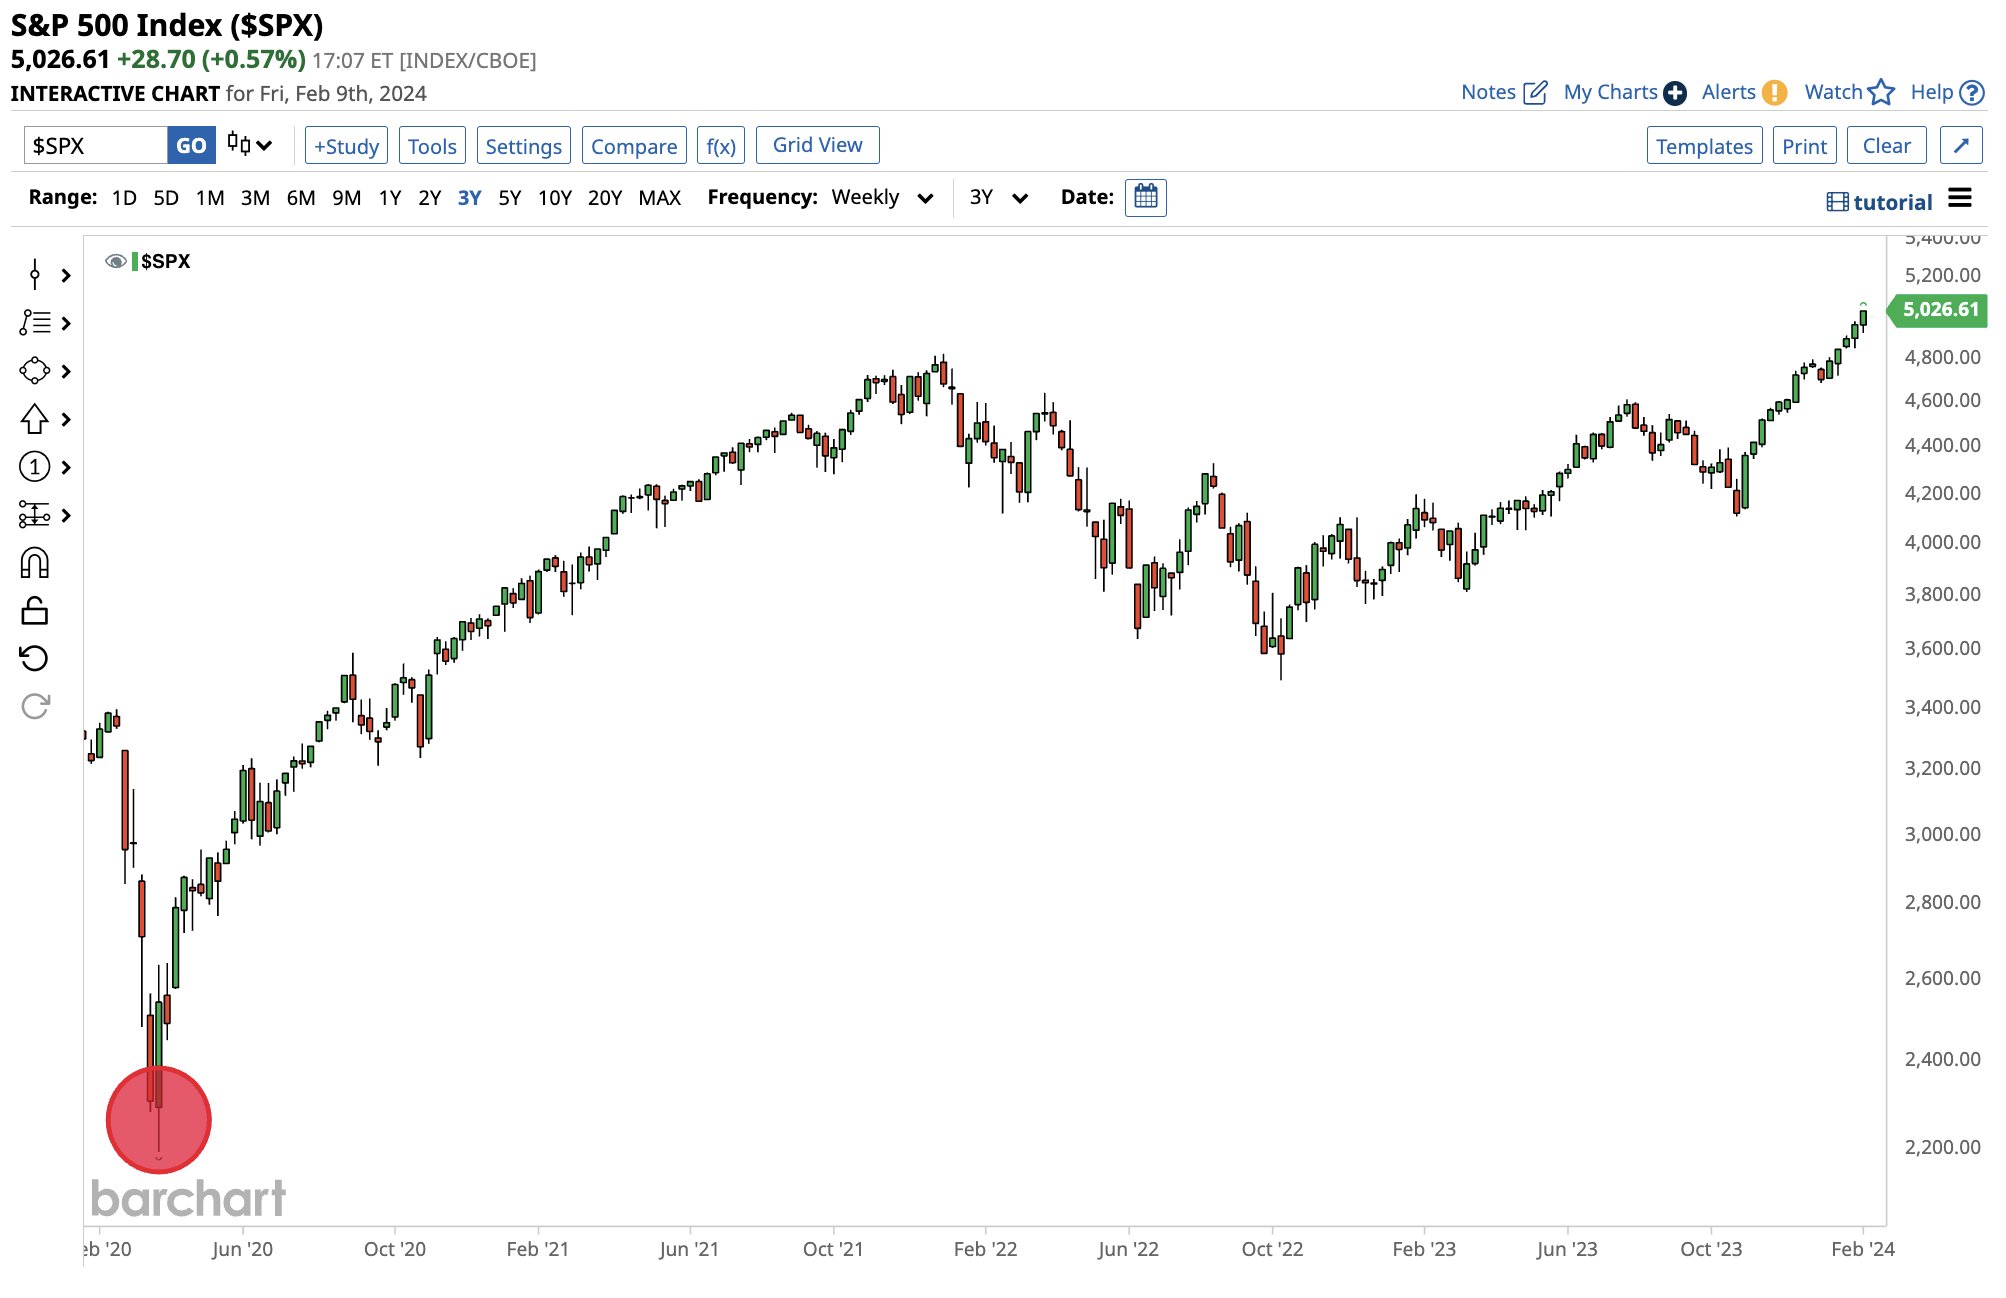This screenshot has width=2006, height=1298.
Task: Click the +Study button
Action: coord(346,146)
